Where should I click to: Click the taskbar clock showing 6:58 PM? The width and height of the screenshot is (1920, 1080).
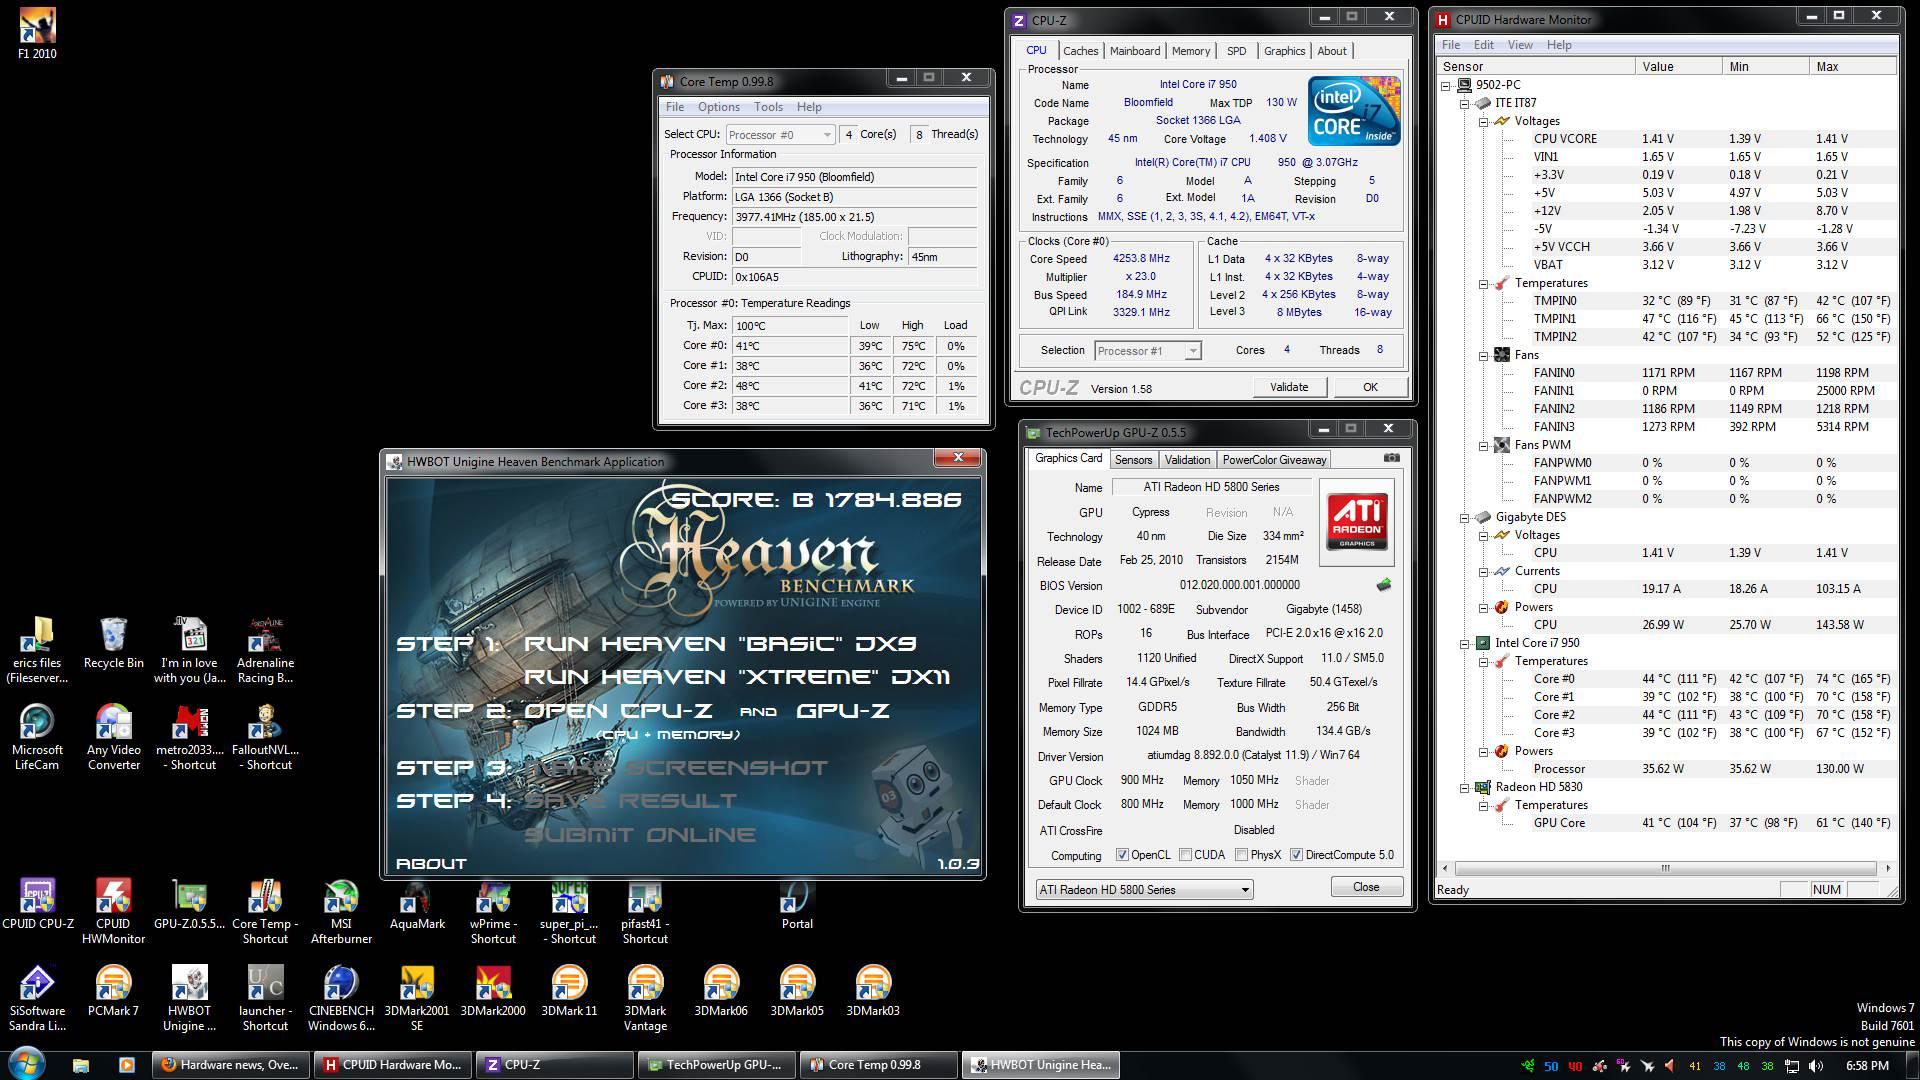tap(1866, 1066)
